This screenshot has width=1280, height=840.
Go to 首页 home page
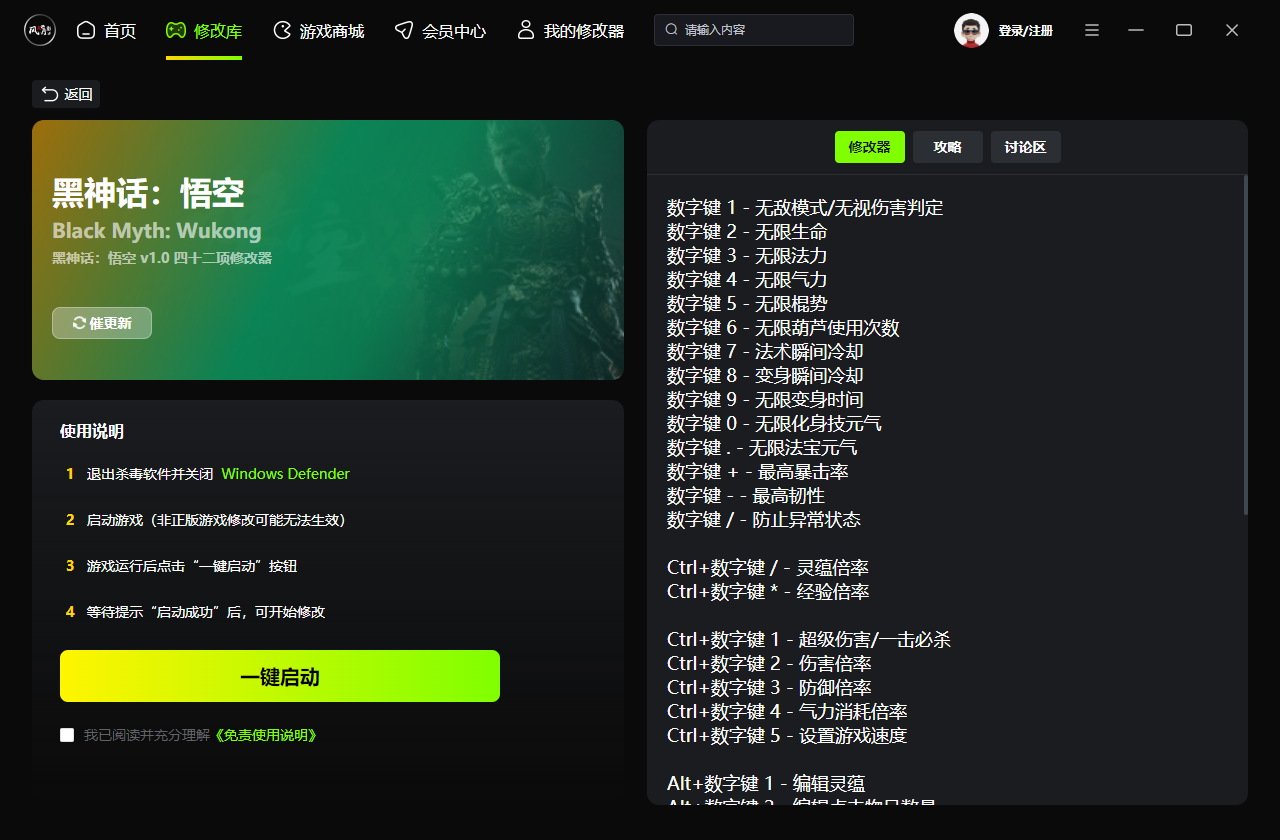[x=107, y=31]
